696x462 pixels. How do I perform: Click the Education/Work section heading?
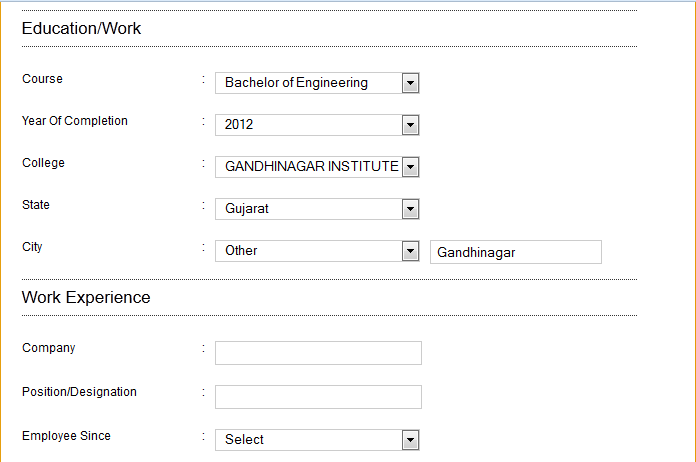81,28
